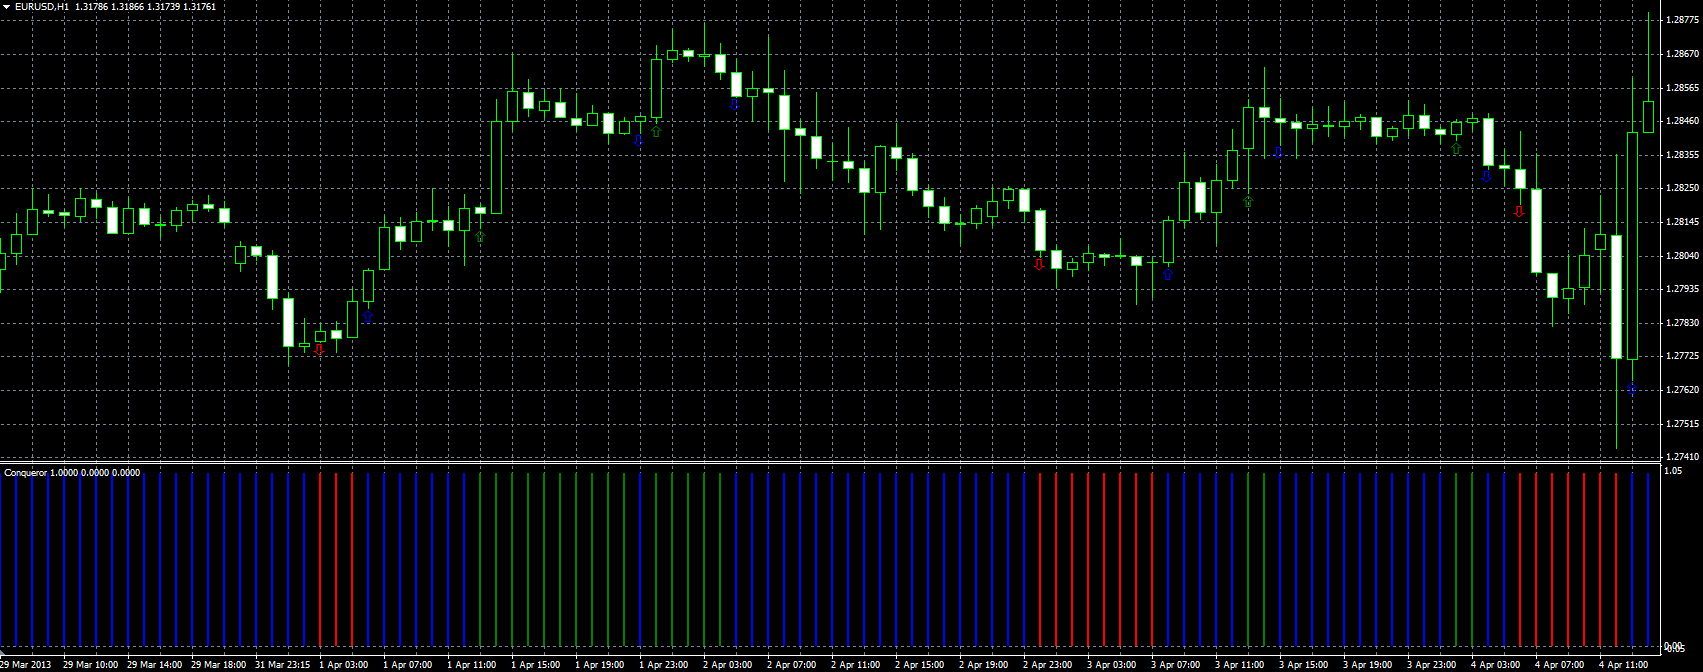
Task: Click the 1 Apr 03:00 time label
Action: (344, 664)
